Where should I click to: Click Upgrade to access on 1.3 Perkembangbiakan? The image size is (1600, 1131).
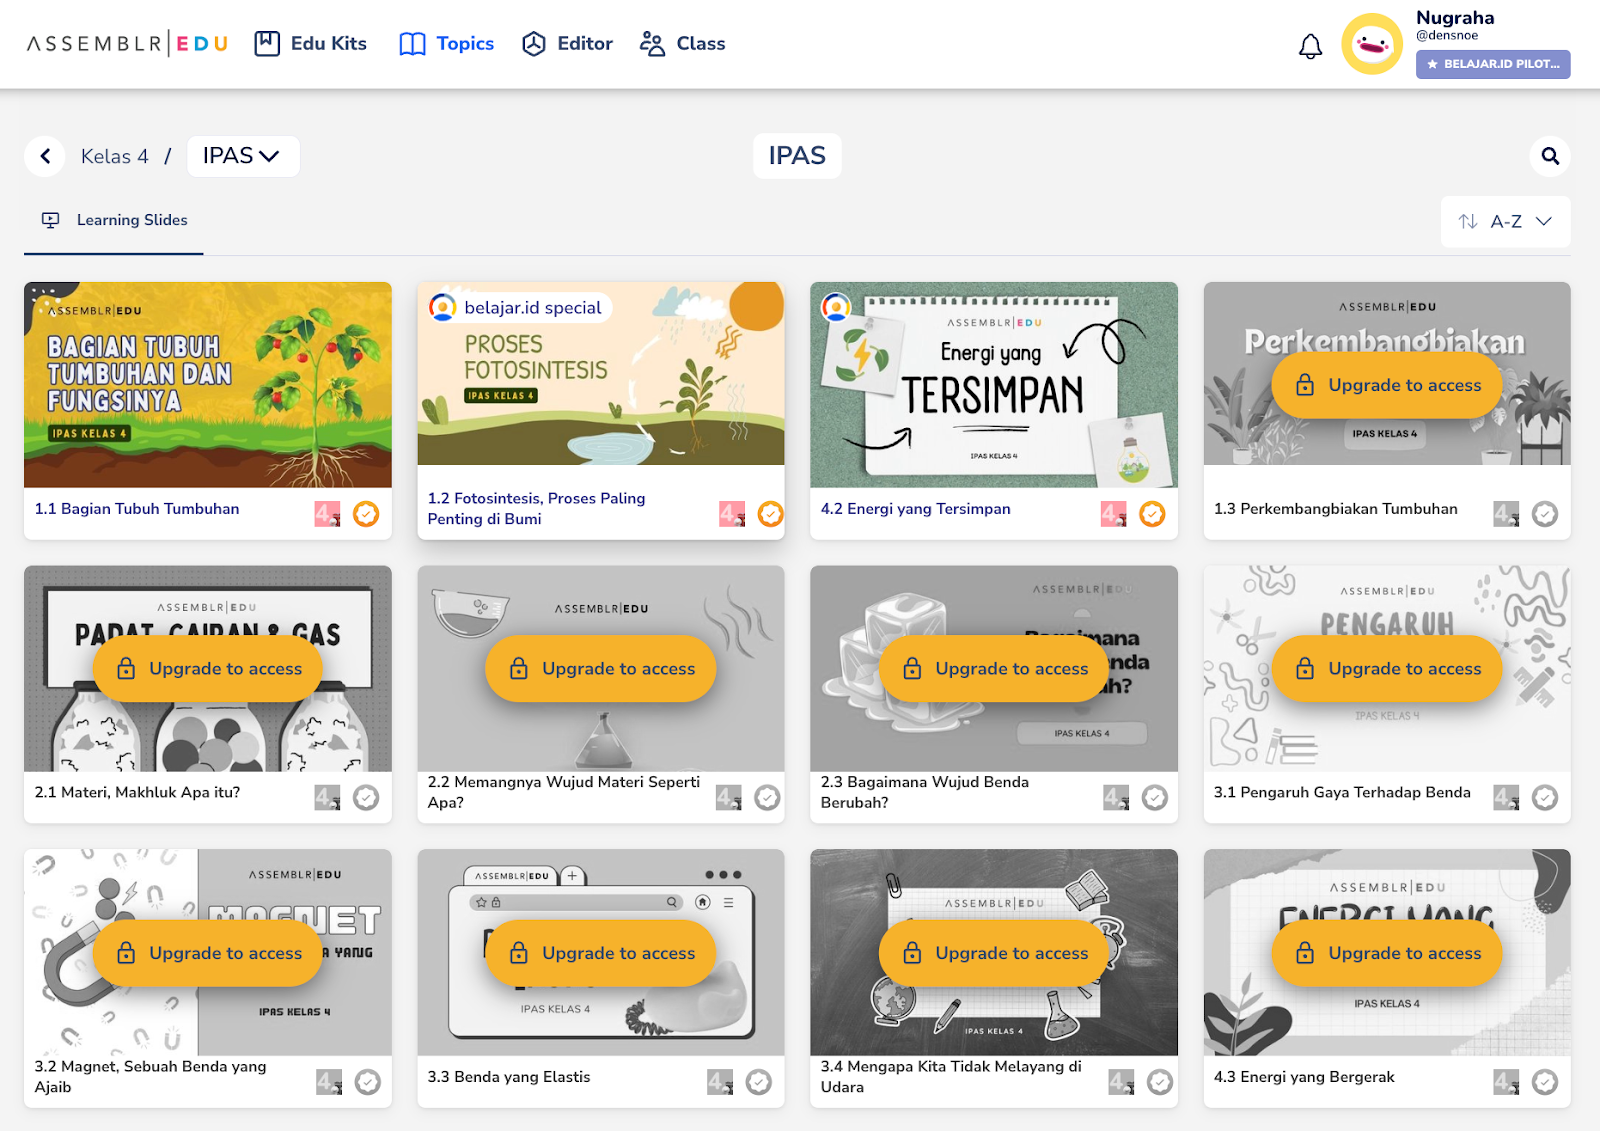[1387, 385]
